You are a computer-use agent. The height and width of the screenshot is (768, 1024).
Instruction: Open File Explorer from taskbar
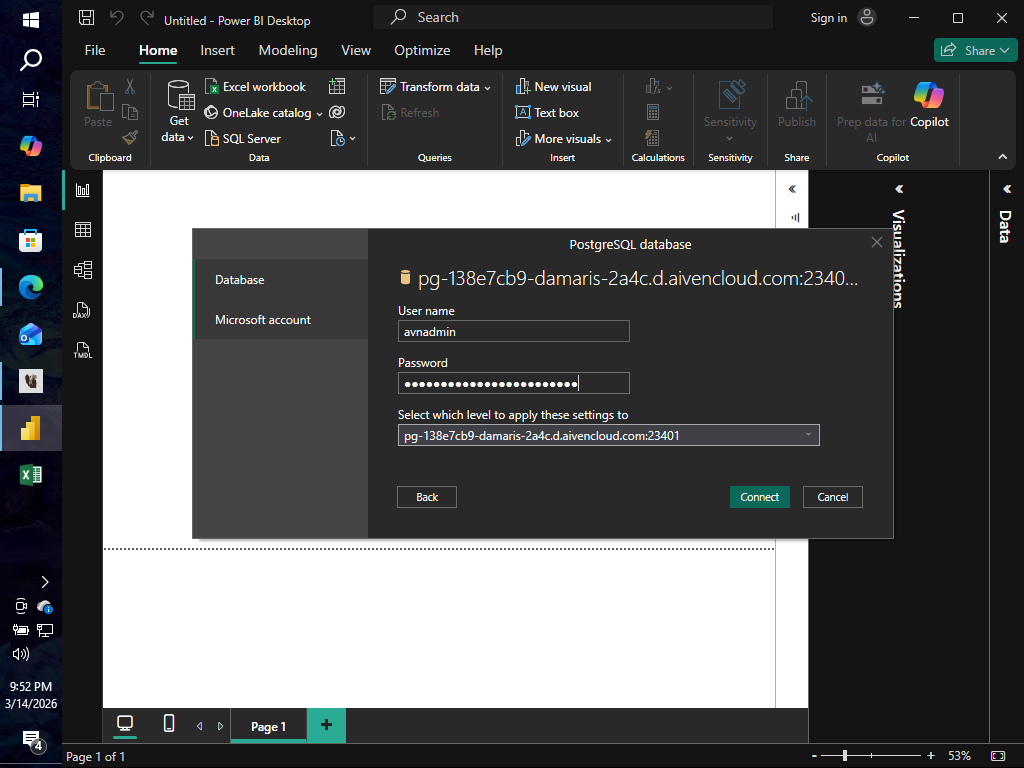[31, 193]
